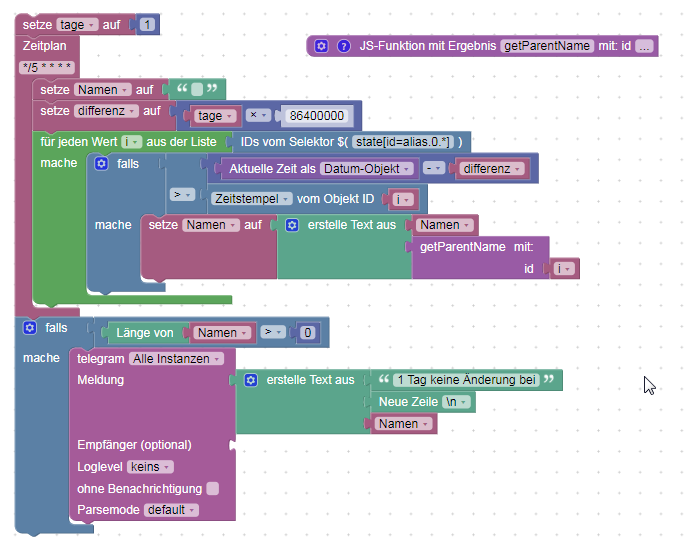Screen dimensions: 695x537
Task: Open 'Namen' dropdown in 'Länge von' block
Action: [x=222, y=333]
